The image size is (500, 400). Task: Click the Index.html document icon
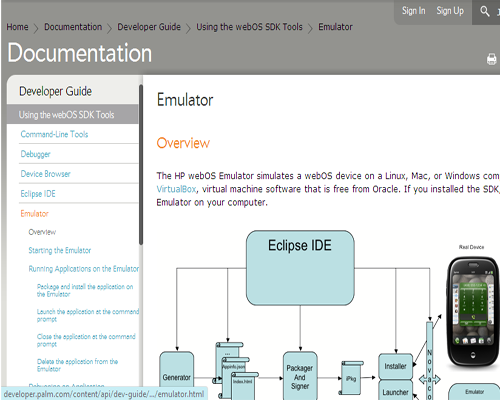pyautogui.click(x=244, y=385)
